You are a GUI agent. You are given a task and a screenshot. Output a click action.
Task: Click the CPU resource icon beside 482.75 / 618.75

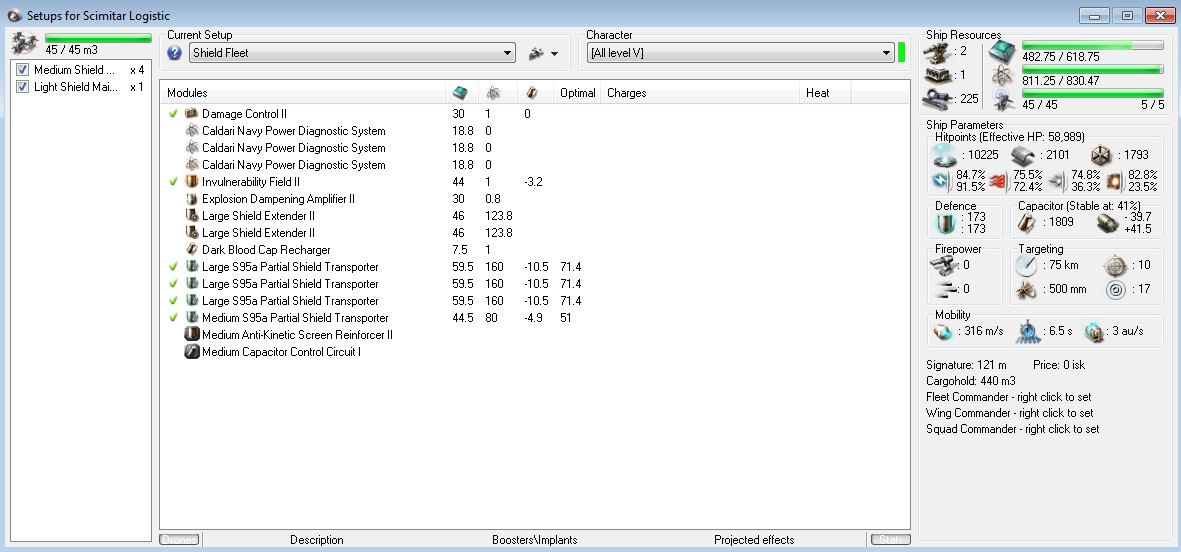(1002, 51)
